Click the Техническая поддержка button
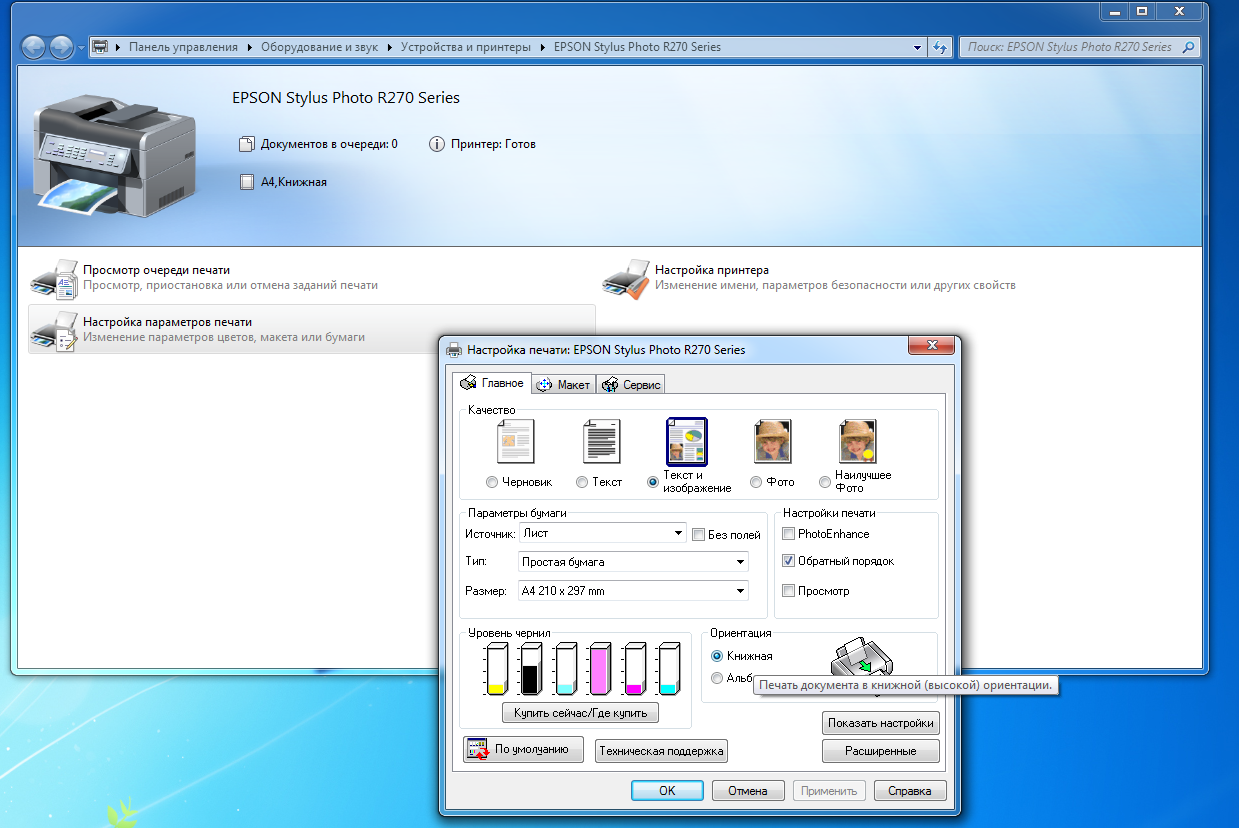 (661, 751)
